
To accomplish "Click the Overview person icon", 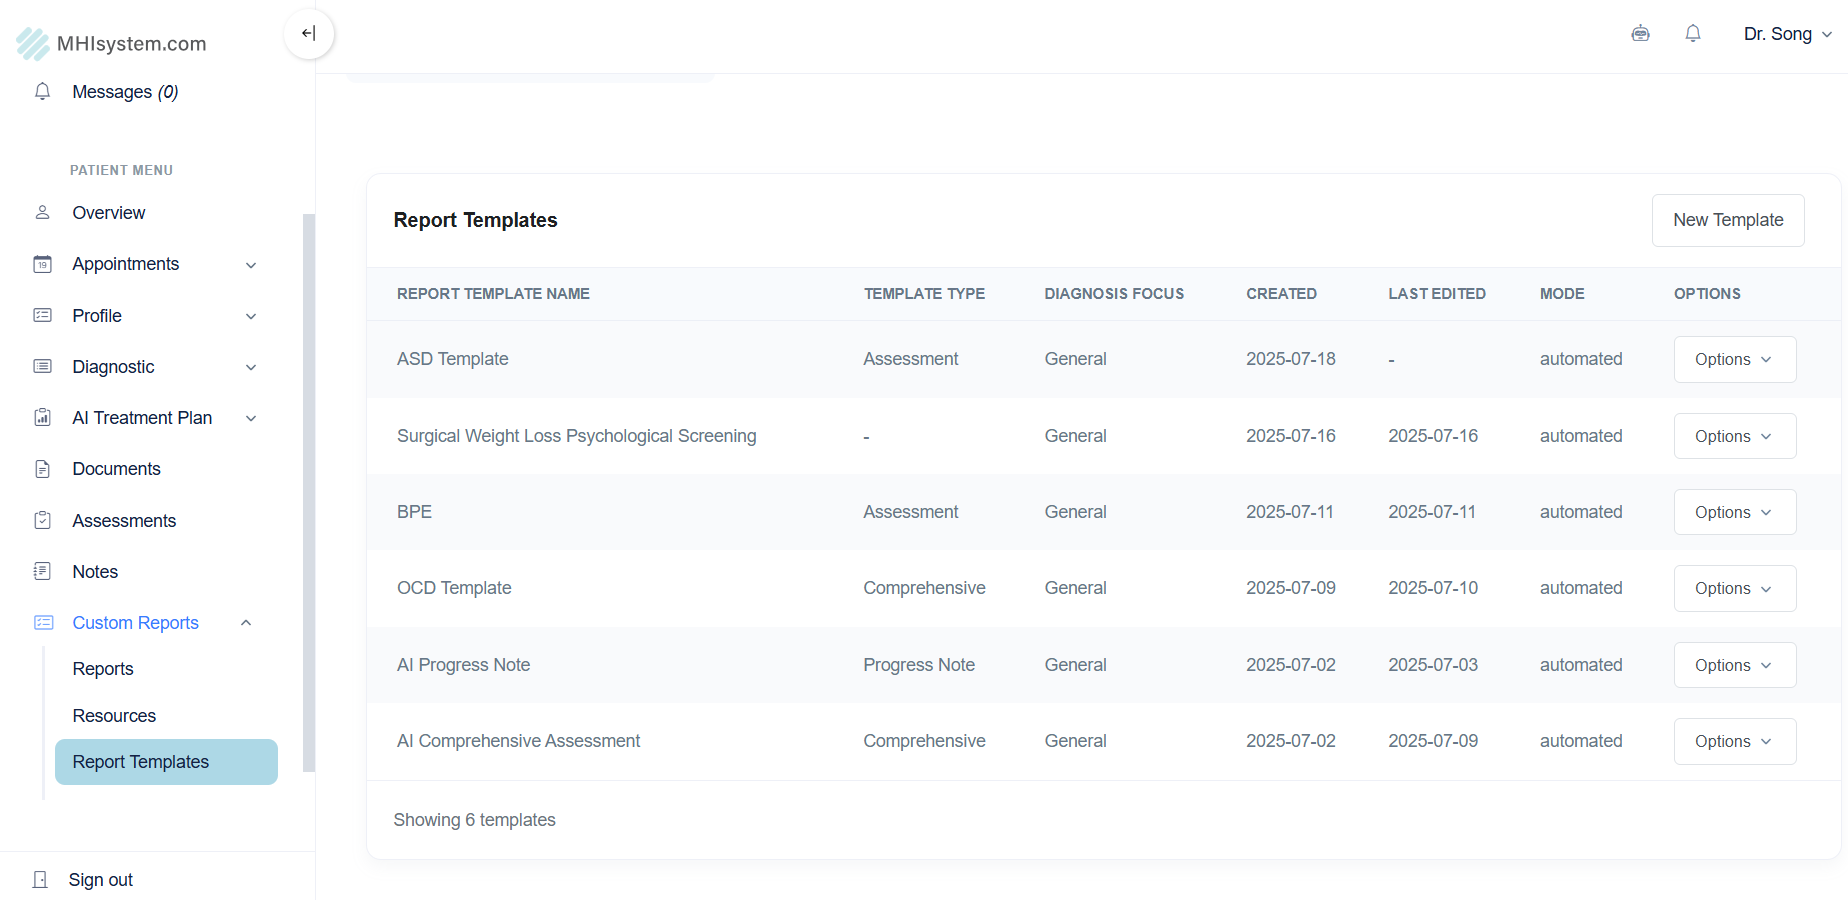I will tap(43, 213).
